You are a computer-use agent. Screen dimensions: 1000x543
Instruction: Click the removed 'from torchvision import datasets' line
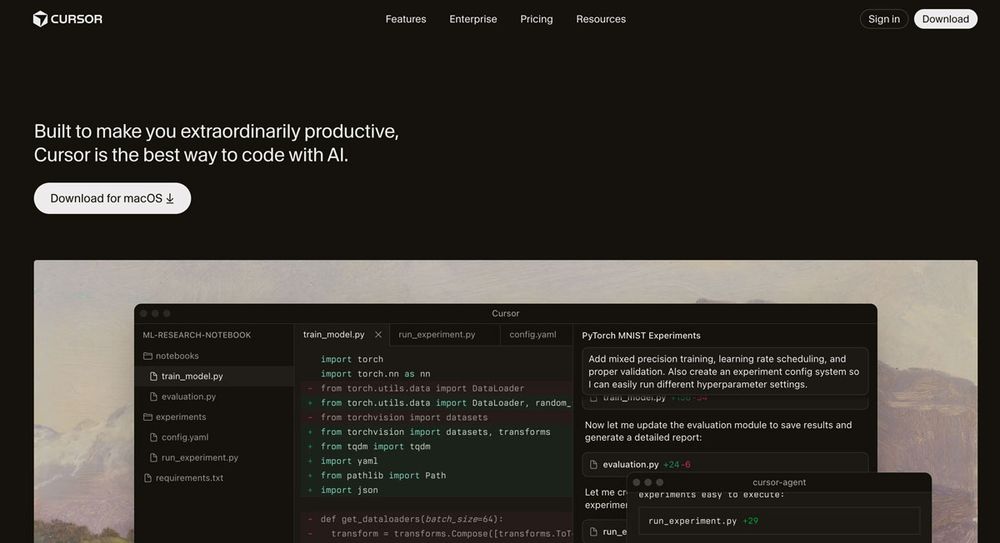[404, 417]
